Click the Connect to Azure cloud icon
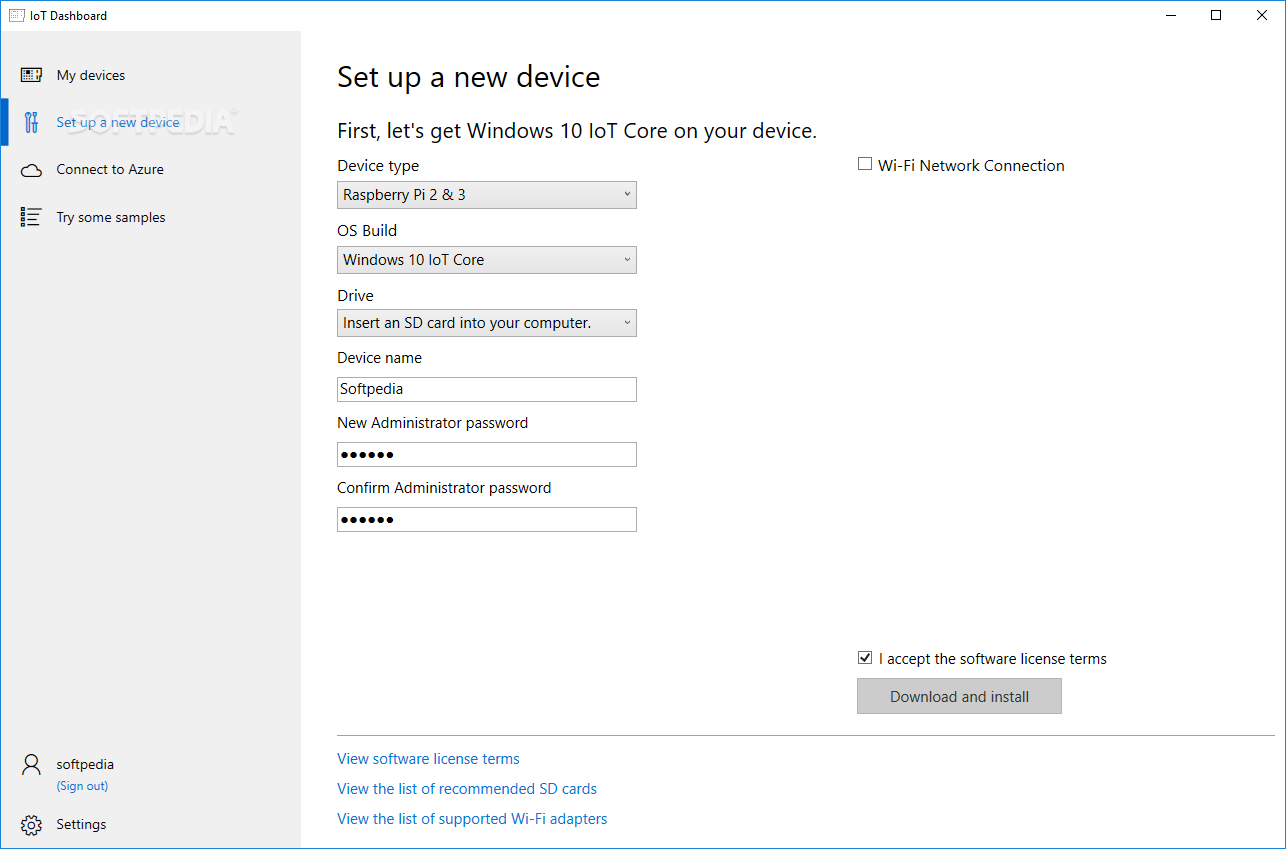This screenshot has height=849, width=1286. (31, 170)
